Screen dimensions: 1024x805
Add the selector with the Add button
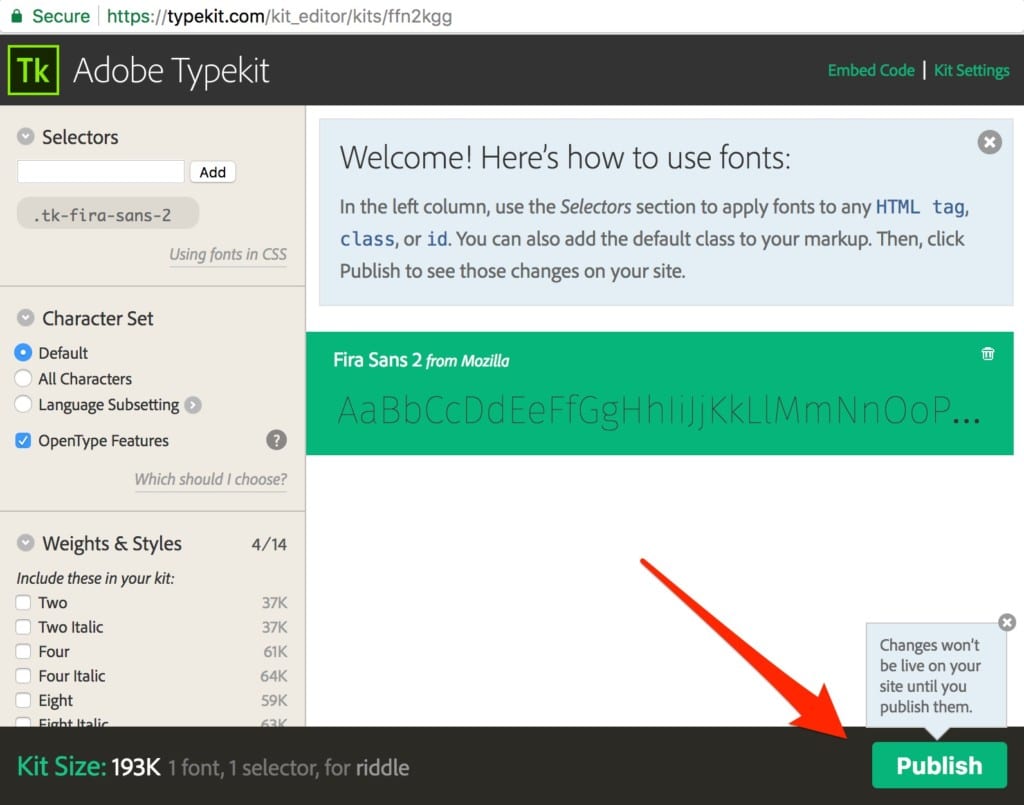click(x=212, y=172)
